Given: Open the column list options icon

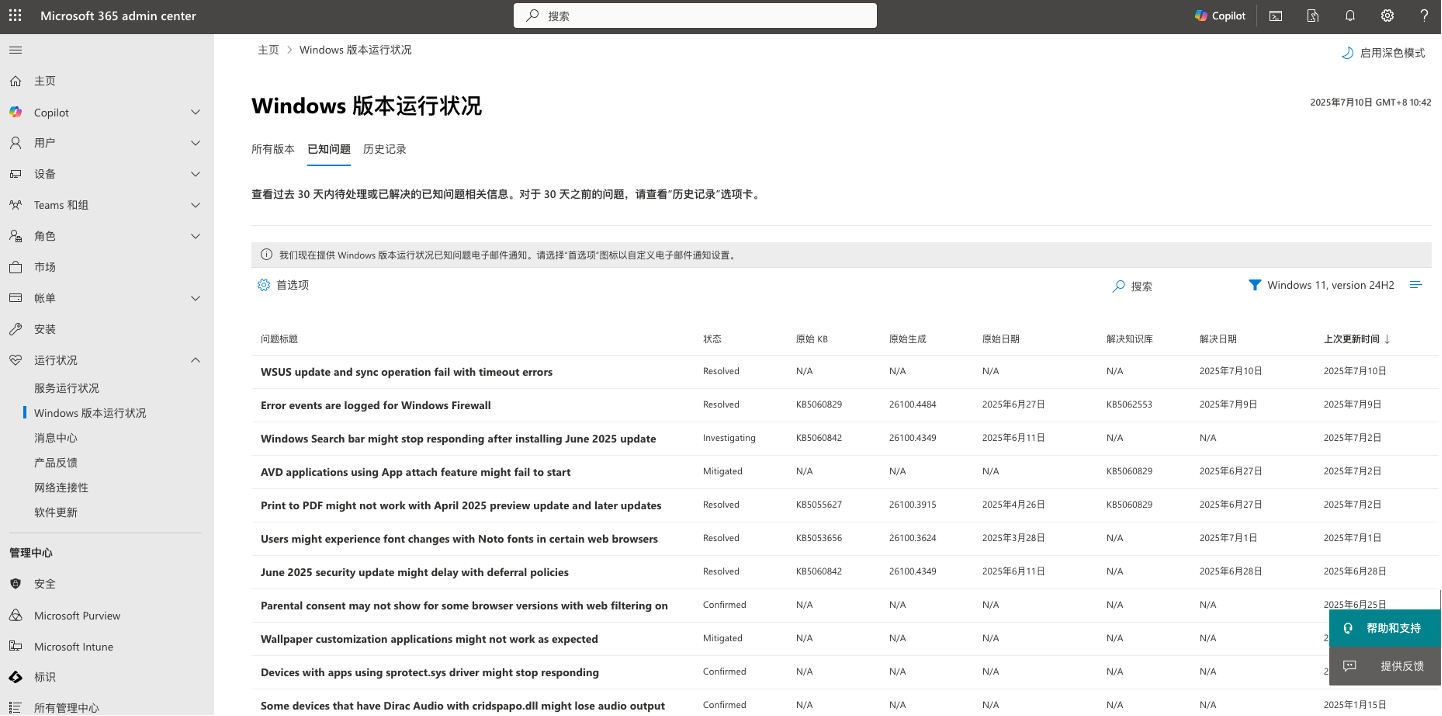Looking at the screenshot, I should [x=1416, y=285].
